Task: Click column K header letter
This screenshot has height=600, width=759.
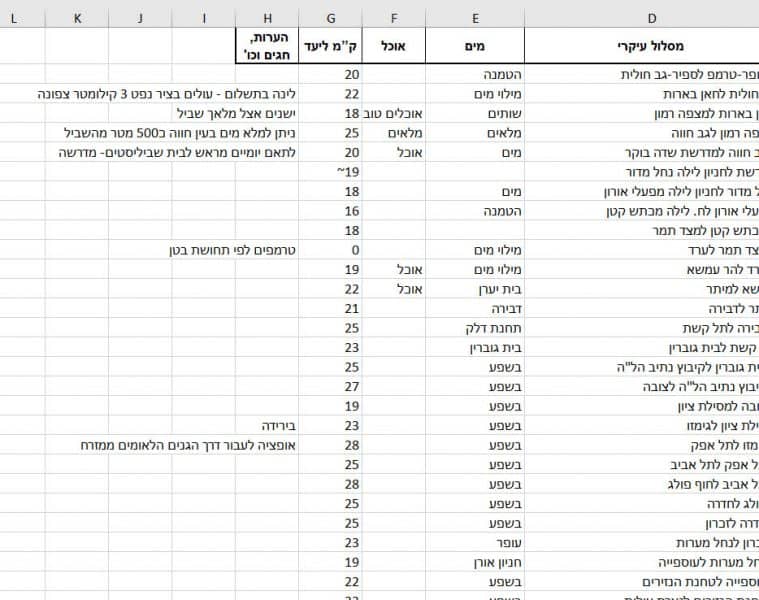Action: click(78, 16)
